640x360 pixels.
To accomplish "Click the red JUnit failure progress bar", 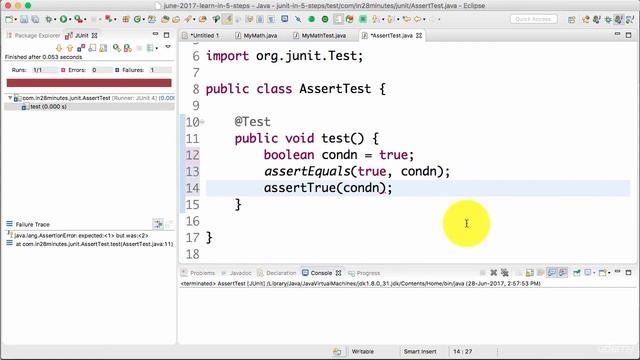I will [x=89, y=83].
